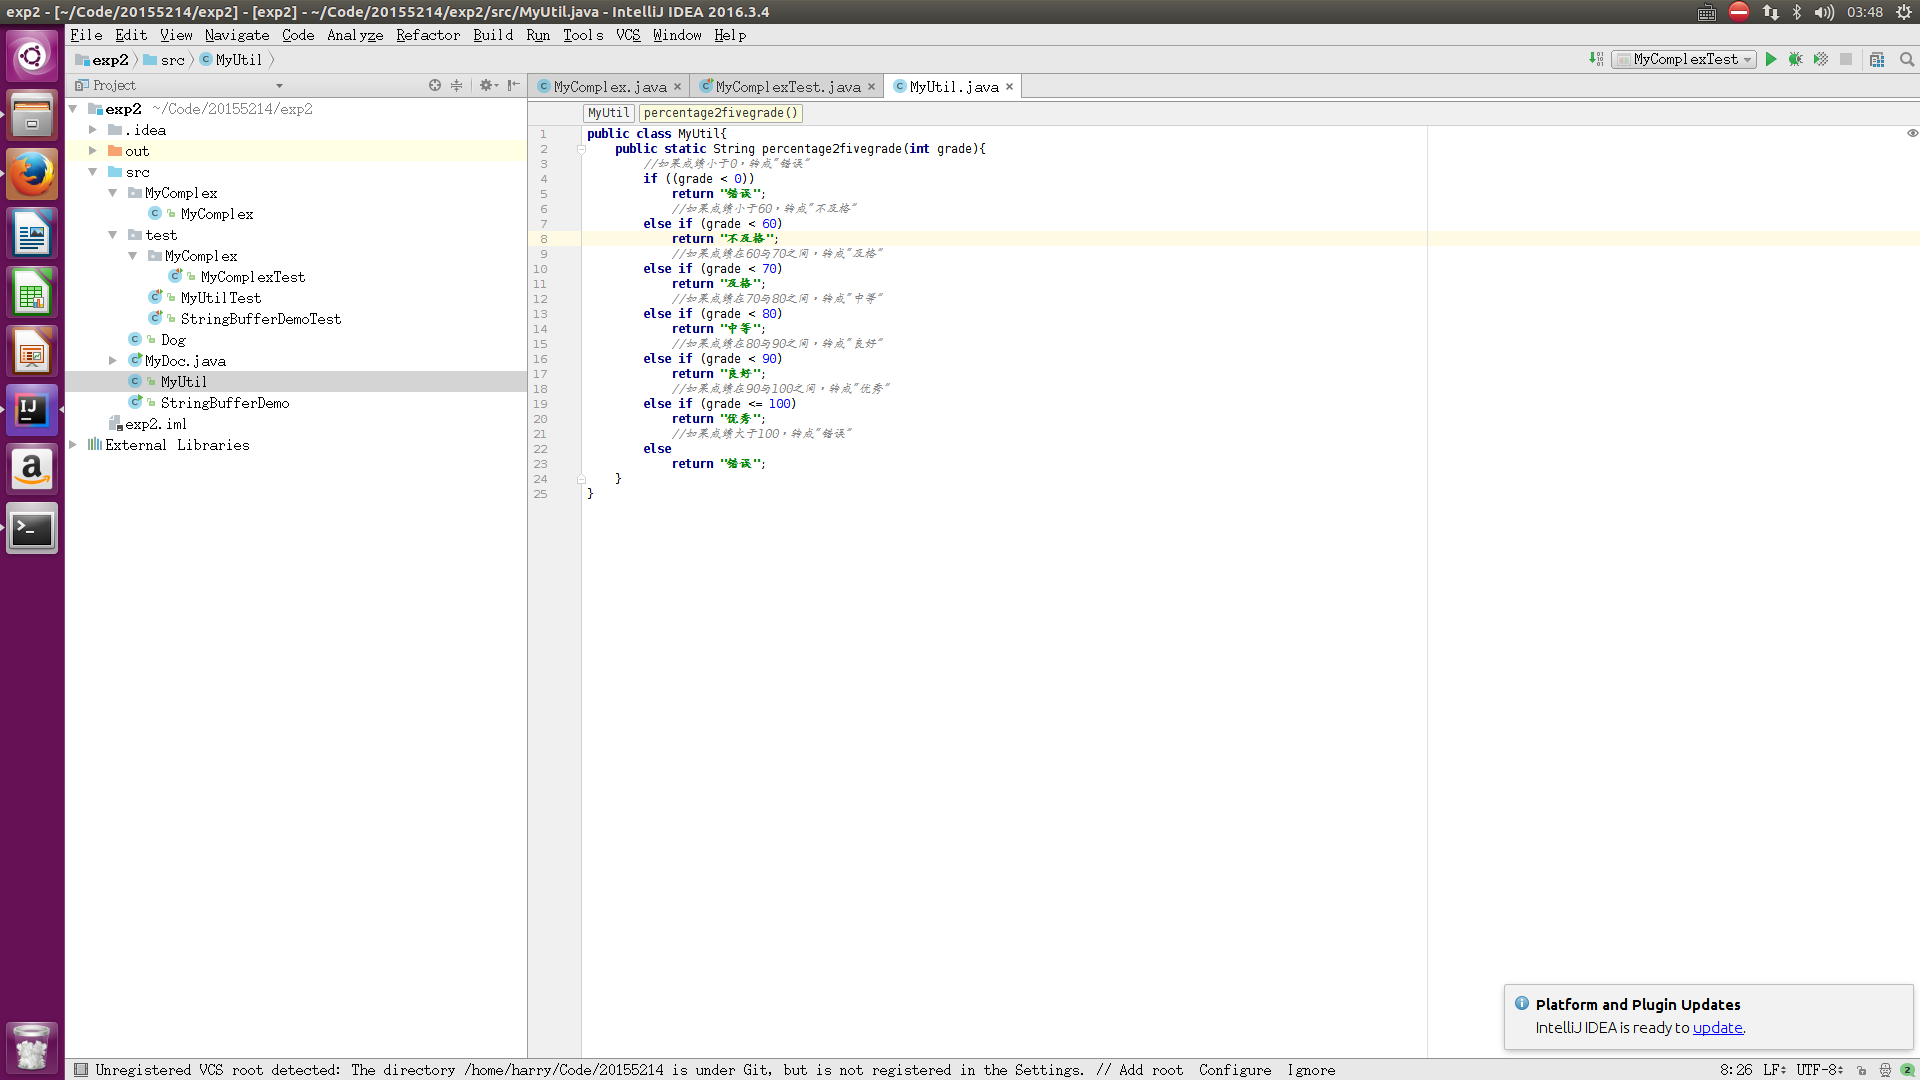1920x1080 pixels.
Task: Select the Dog class in tree
Action: pos(173,340)
